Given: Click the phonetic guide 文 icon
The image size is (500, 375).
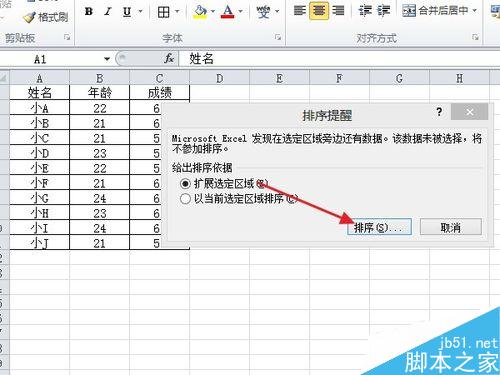Looking at the screenshot, I should [x=263, y=12].
